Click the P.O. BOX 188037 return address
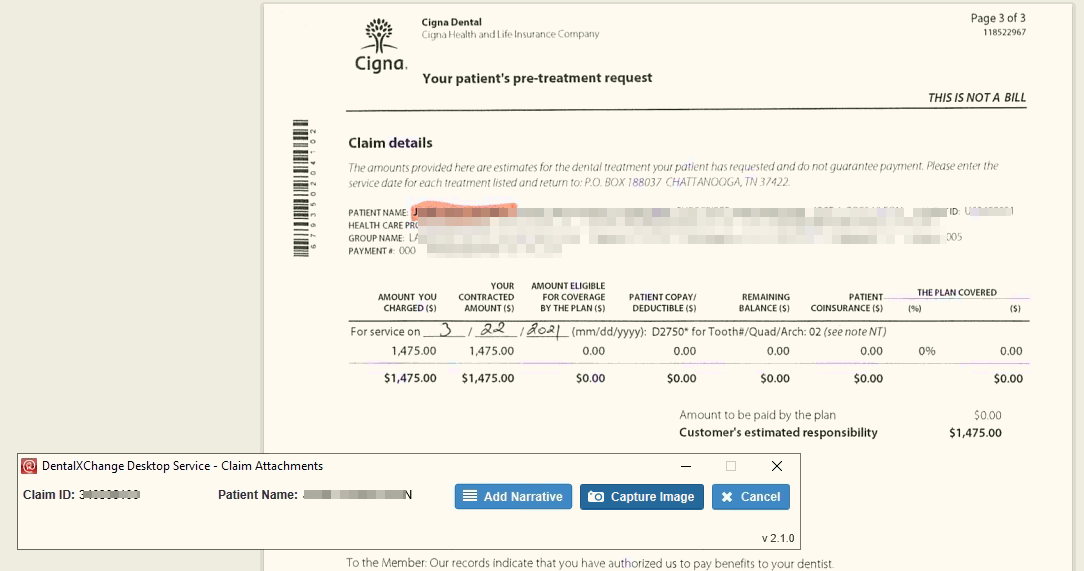Image resolution: width=1084 pixels, height=571 pixels. click(687, 182)
